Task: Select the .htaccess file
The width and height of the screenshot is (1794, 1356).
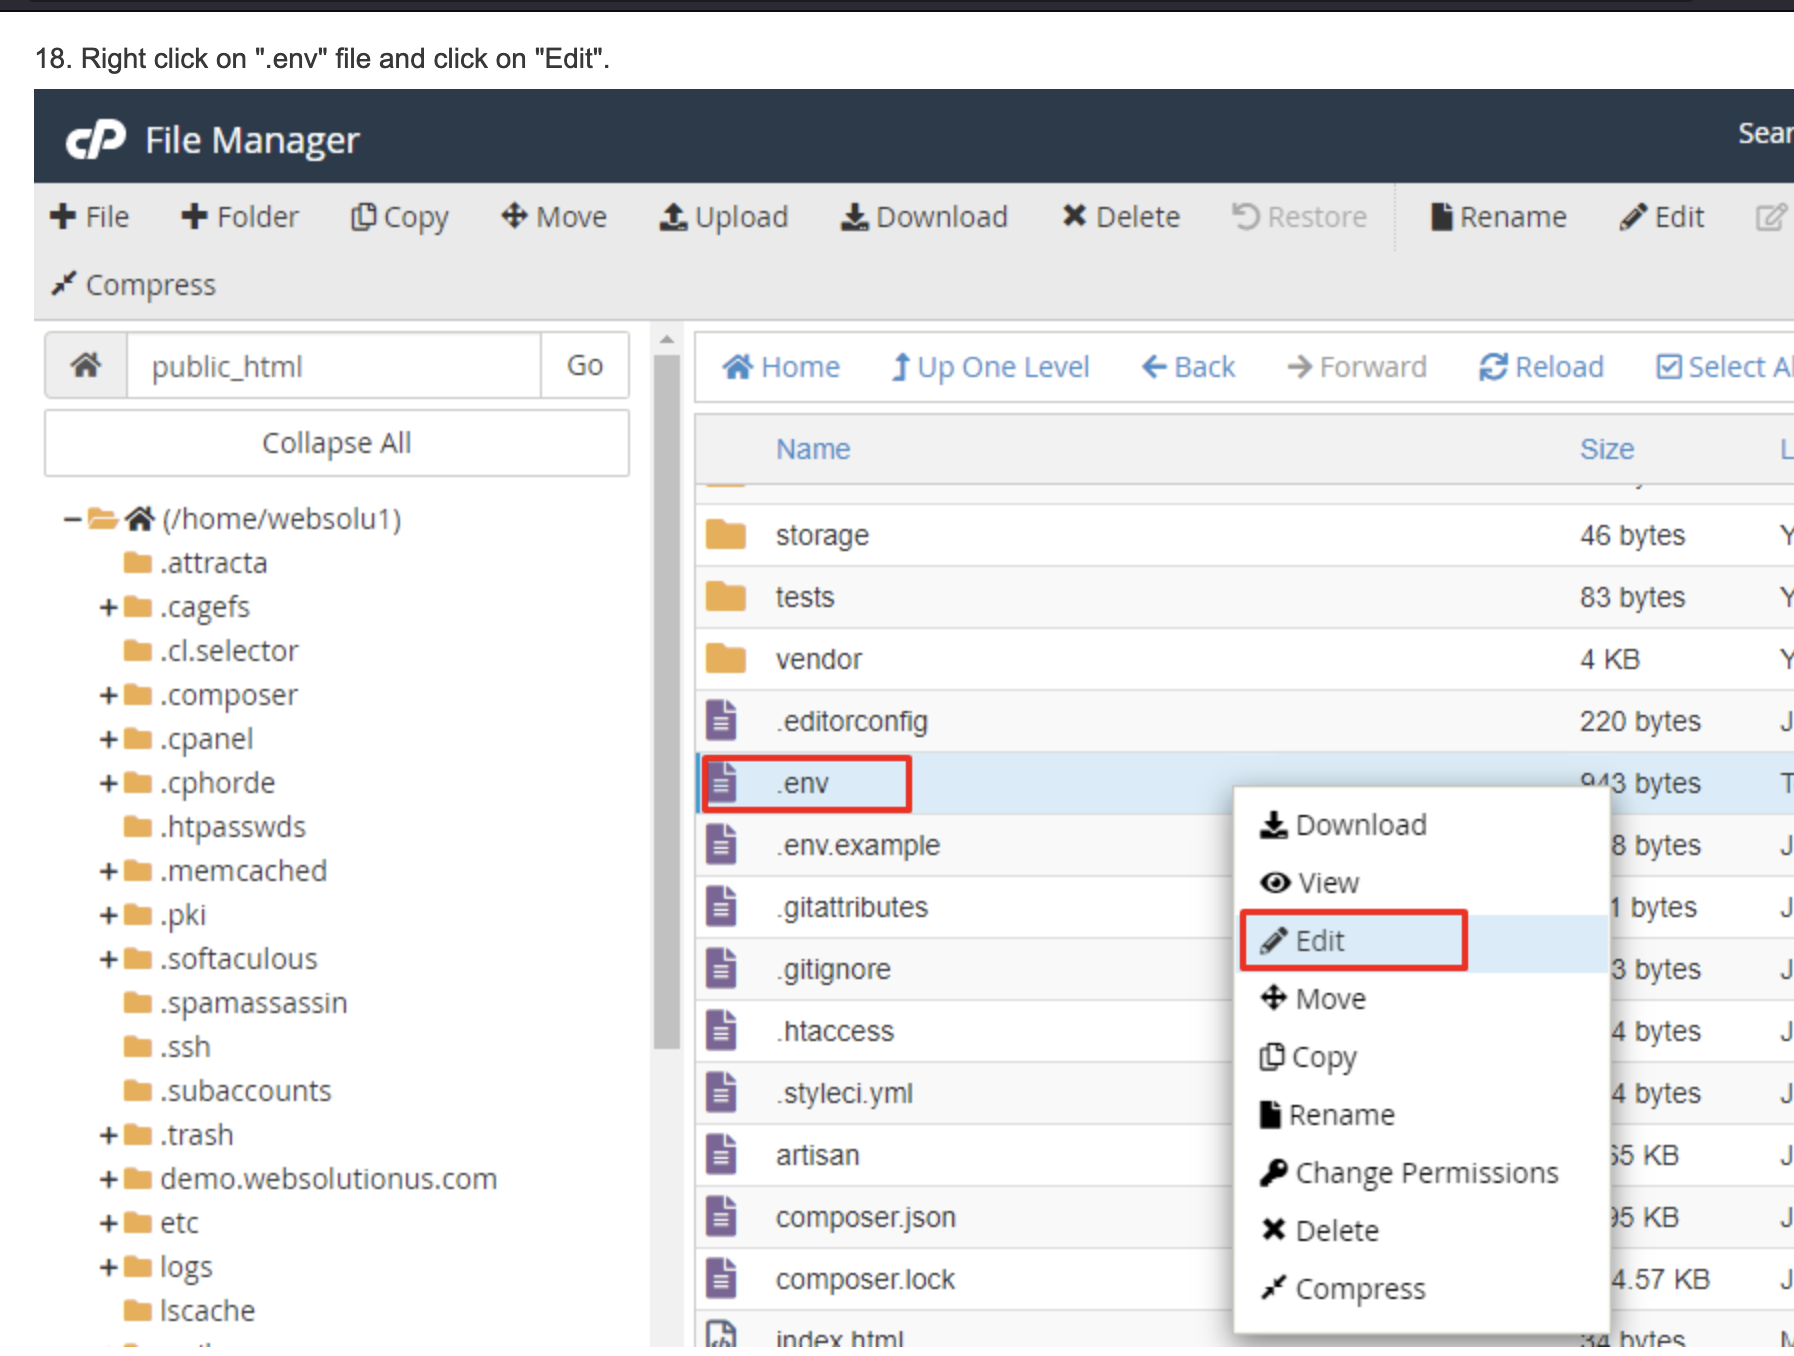Action: pyautogui.click(x=836, y=1031)
